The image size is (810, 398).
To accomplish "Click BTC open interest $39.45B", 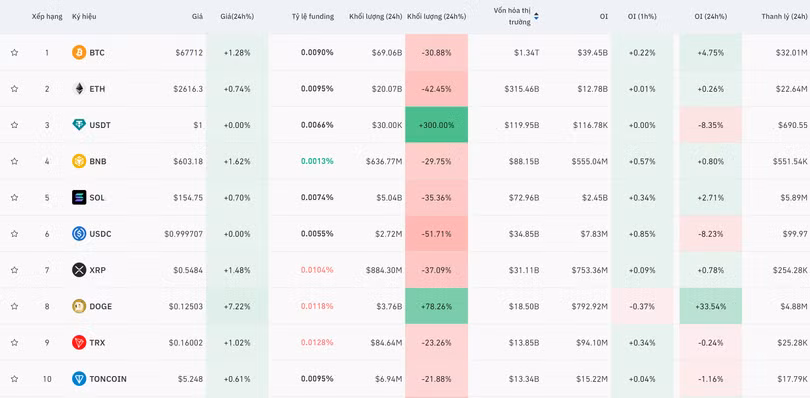I will coord(592,53).
